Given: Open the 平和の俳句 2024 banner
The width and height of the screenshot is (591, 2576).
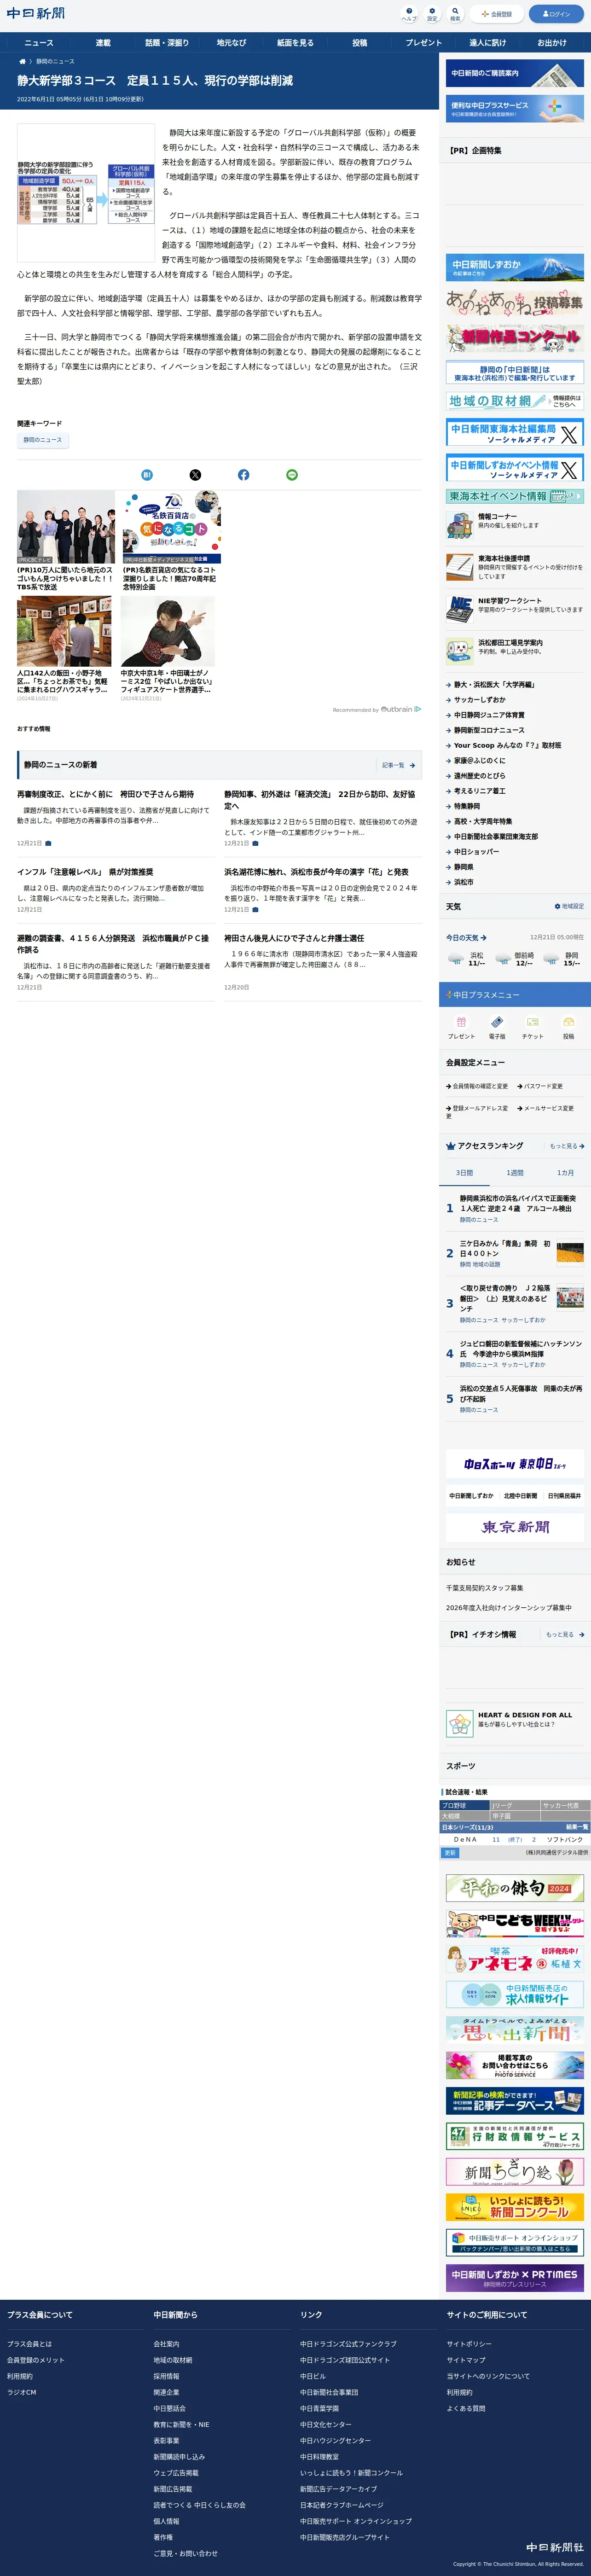Looking at the screenshot, I should coord(515,1888).
